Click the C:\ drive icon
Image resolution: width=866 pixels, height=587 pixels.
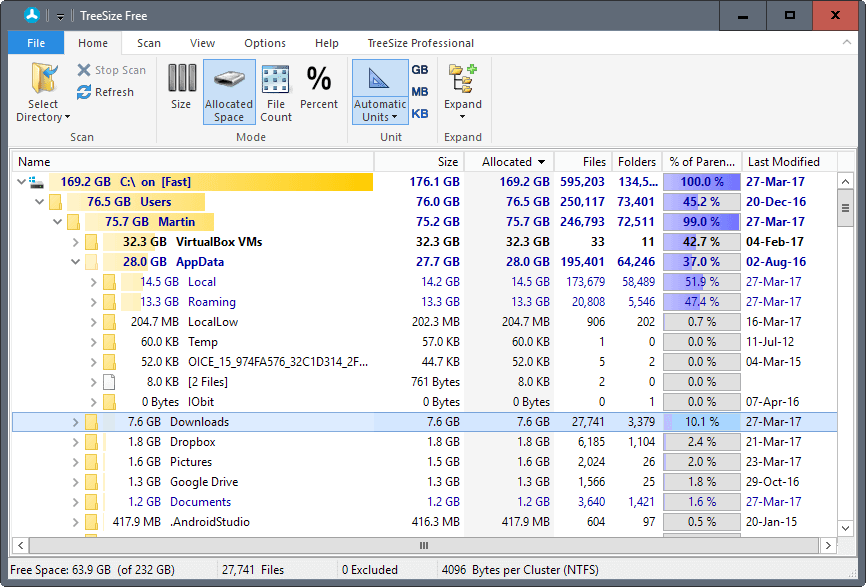(36, 182)
